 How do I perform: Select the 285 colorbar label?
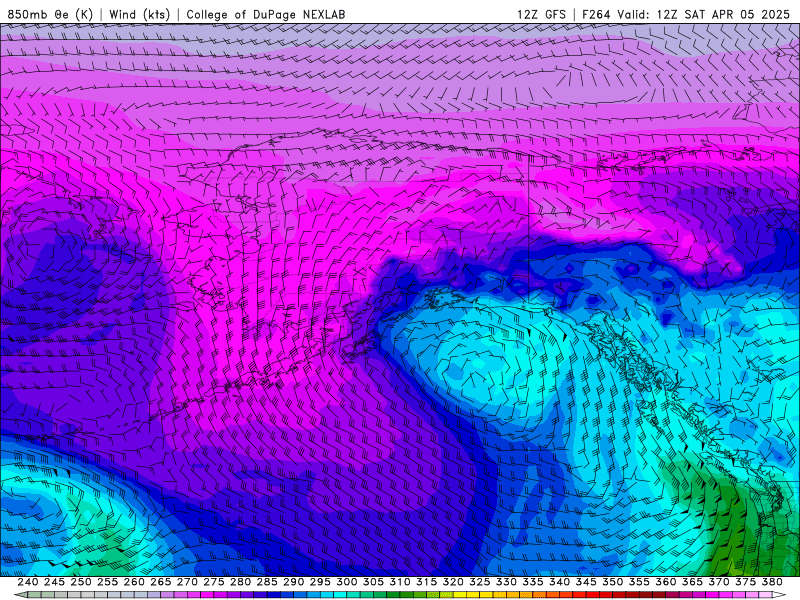coord(267,582)
